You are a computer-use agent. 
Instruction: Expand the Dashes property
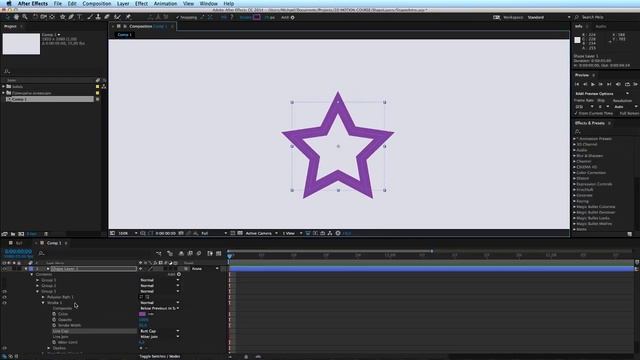pos(49,348)
